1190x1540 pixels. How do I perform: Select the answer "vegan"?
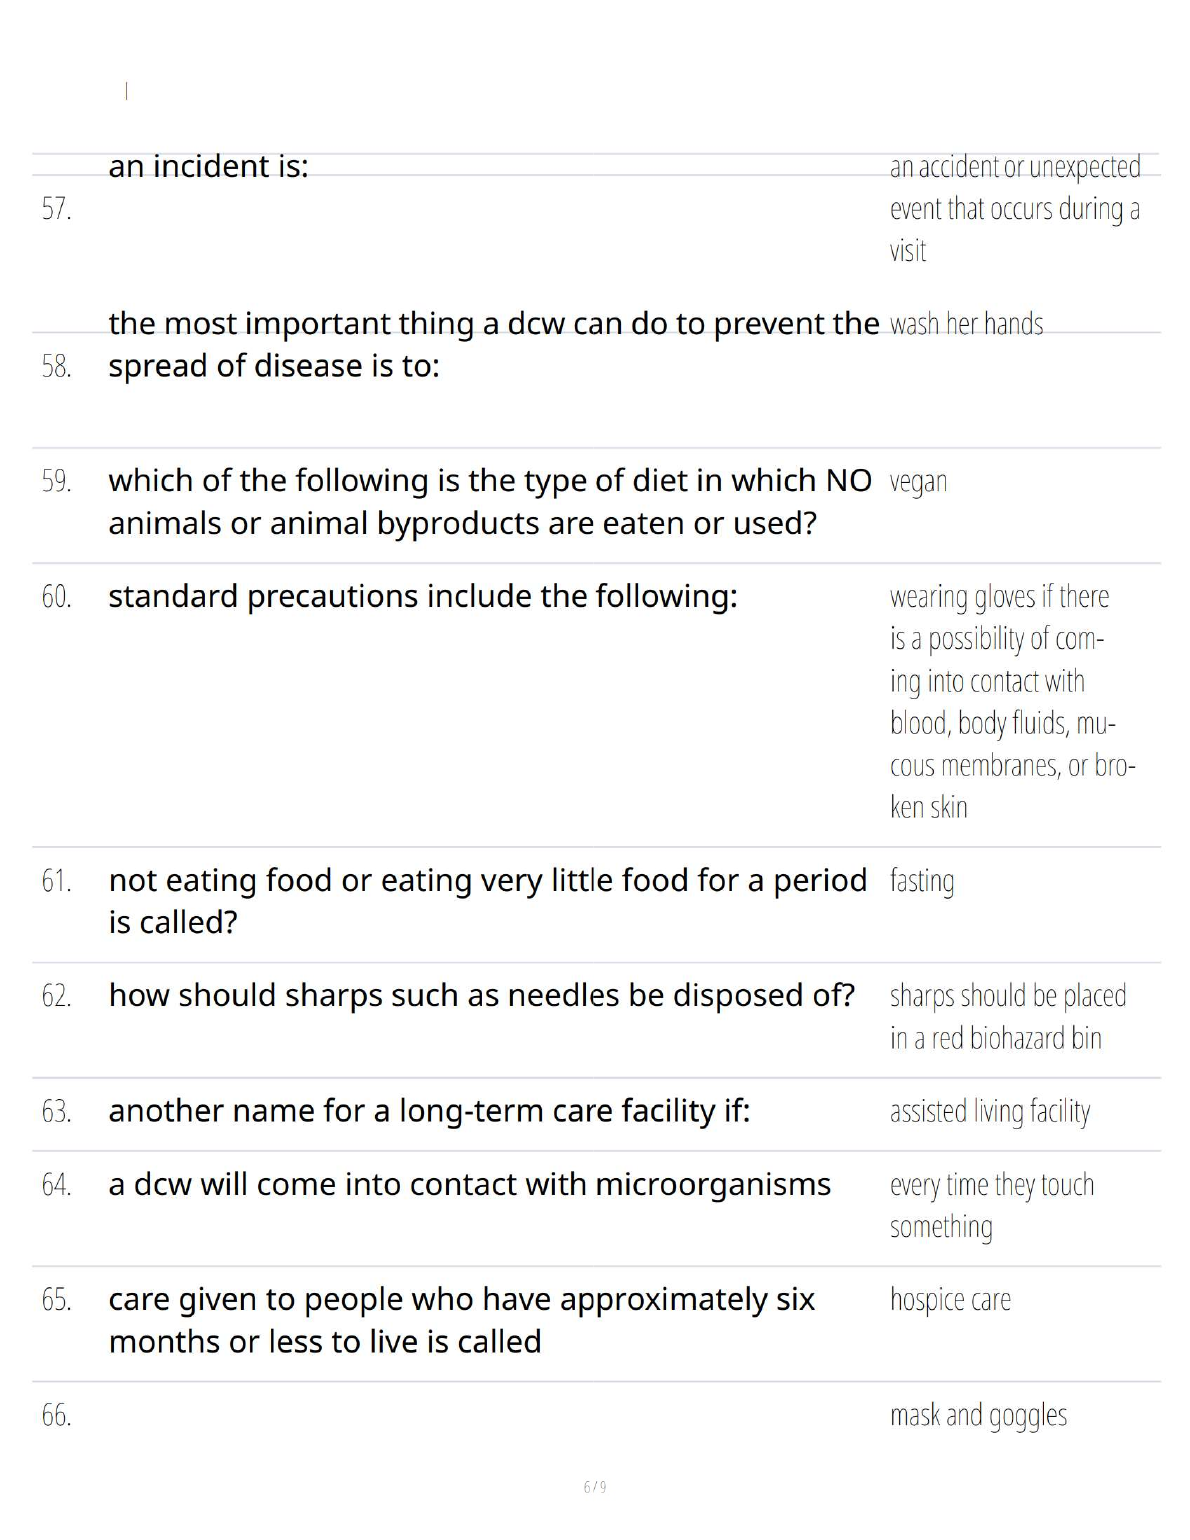click(x=918, y=481)
